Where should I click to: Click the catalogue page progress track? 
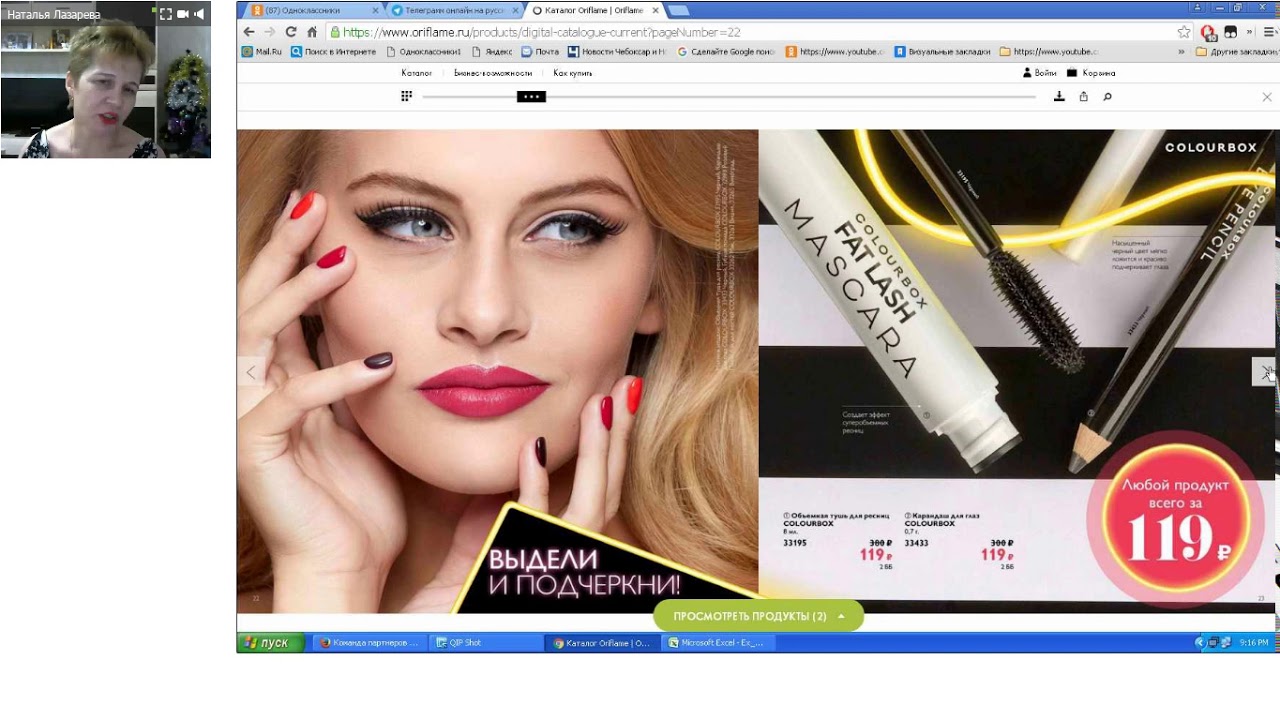click(x=729, y=97)
